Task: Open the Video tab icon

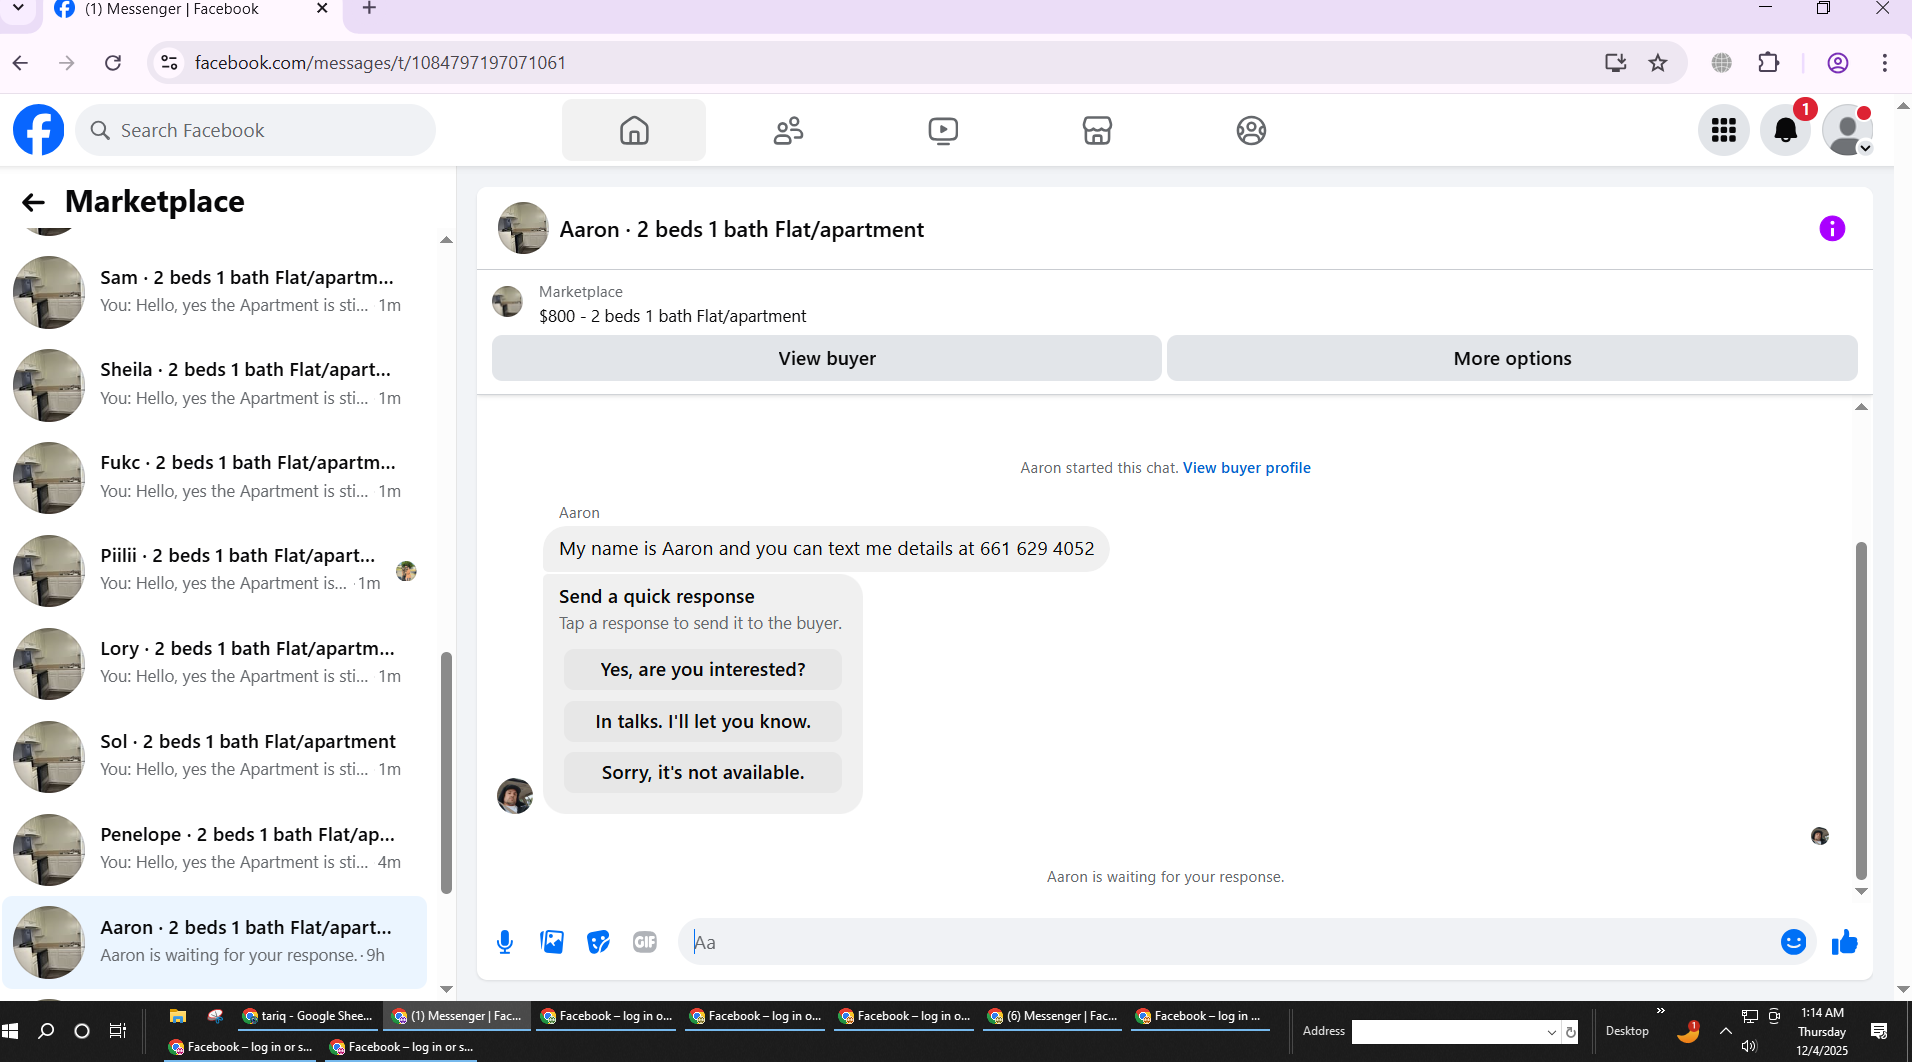Action: (943, 130)
